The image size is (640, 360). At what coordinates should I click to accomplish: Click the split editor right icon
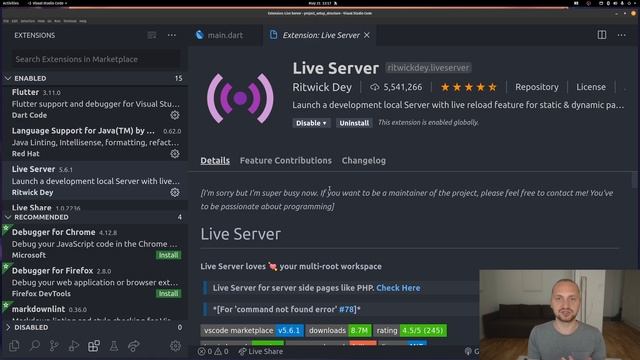click(x=602, y=35)
